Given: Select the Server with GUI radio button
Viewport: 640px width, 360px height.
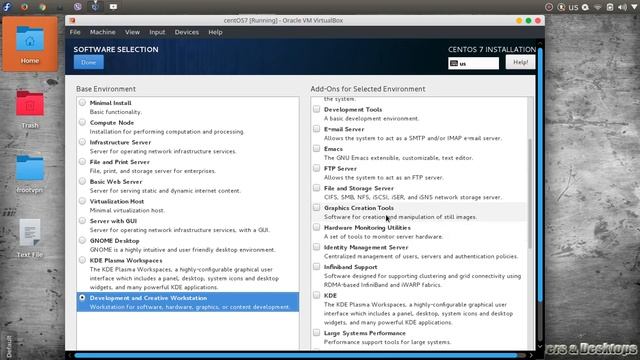Looking at the screenshot, I should [x=82, y=220].
